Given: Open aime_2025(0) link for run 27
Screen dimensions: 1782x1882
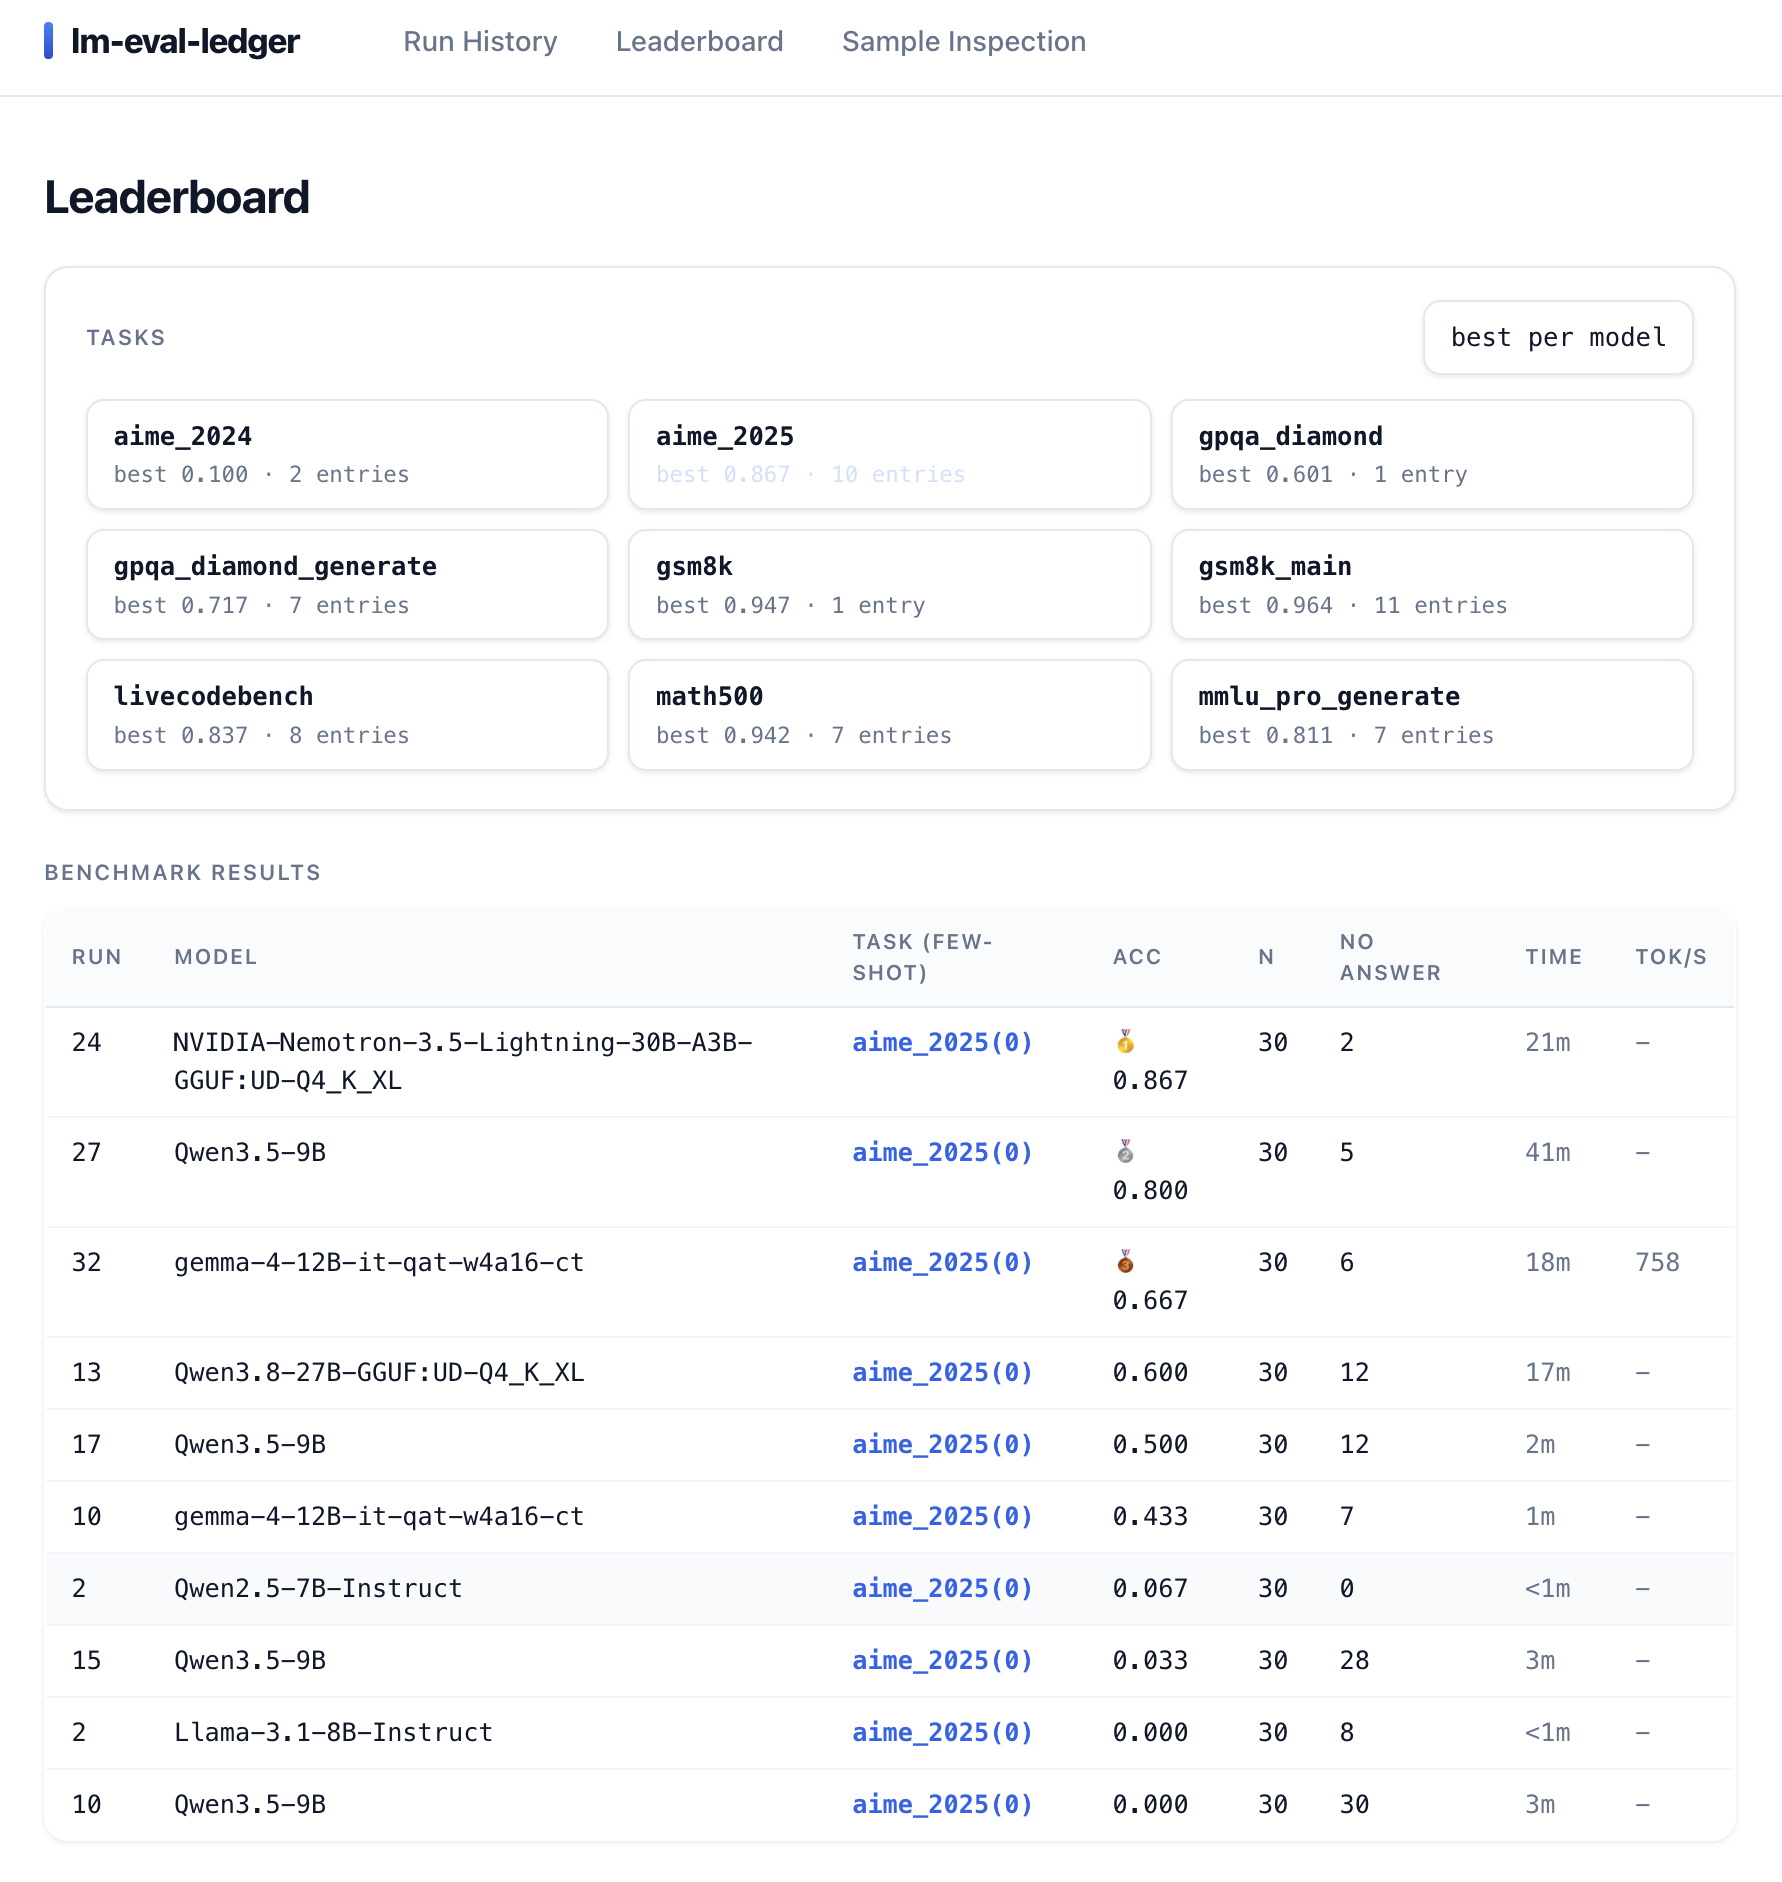Looking at the screenshot, I should tap(942, 1153).
